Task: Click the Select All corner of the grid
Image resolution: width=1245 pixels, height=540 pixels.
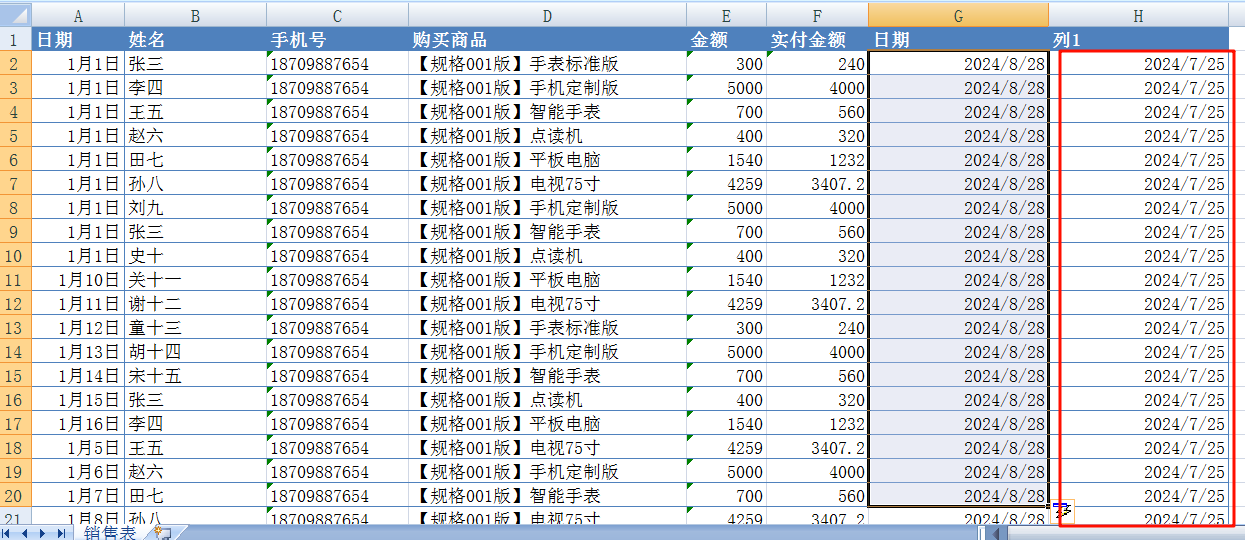Action: click(x=16, y=15)
